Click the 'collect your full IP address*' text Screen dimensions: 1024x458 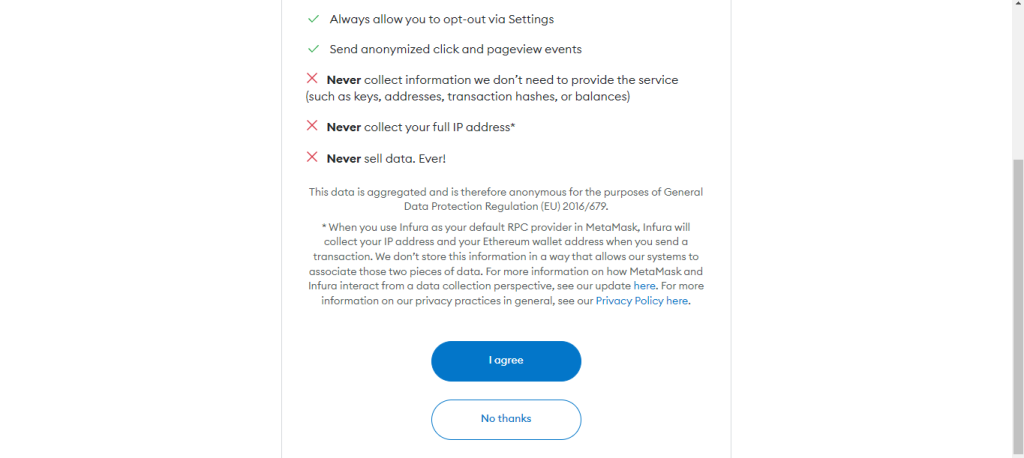tap(440, 127)
